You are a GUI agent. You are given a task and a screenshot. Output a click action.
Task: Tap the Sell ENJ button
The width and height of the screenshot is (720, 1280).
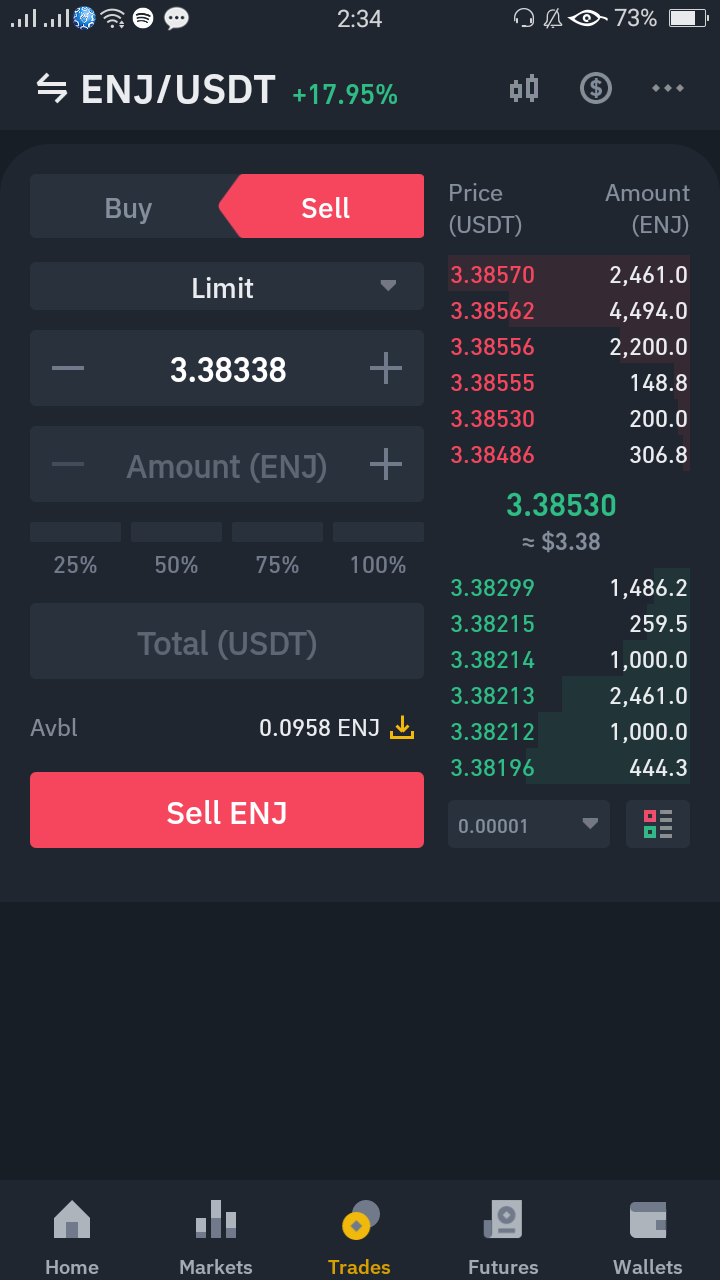pyautogui.click(x=227, y=811)
